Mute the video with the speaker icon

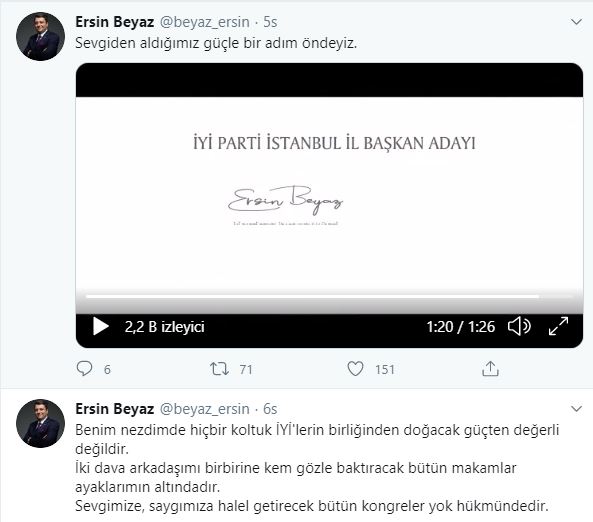click(x=519, y=326)
